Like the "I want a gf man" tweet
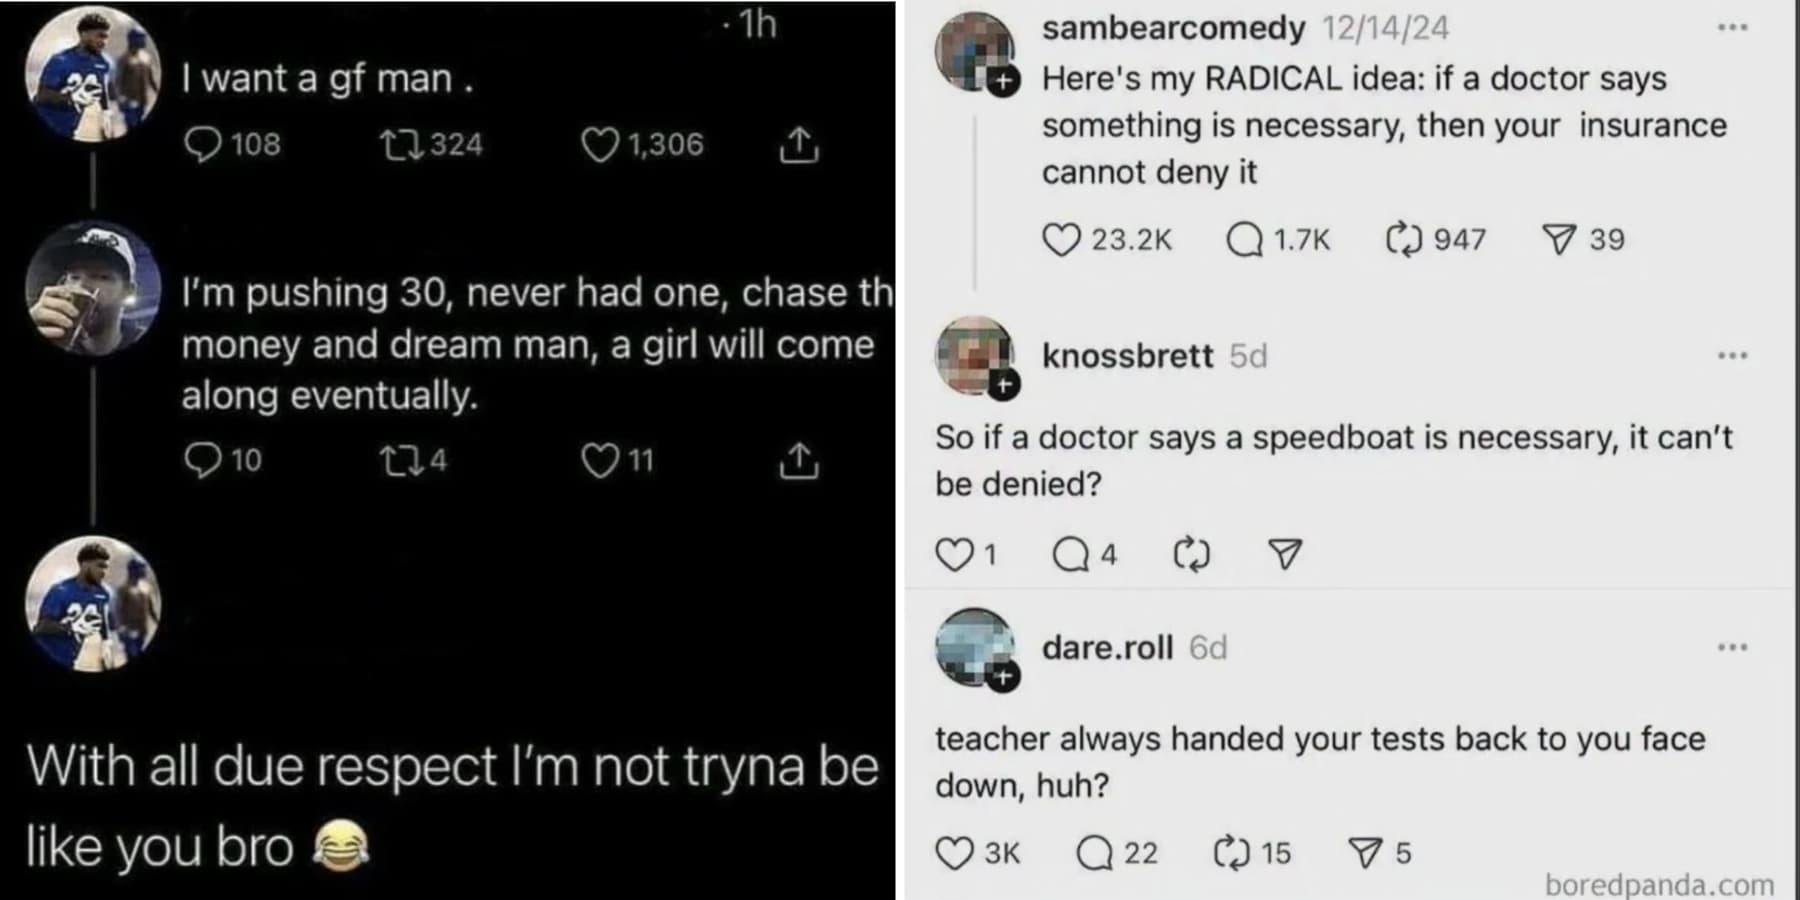 pos(600,145)
